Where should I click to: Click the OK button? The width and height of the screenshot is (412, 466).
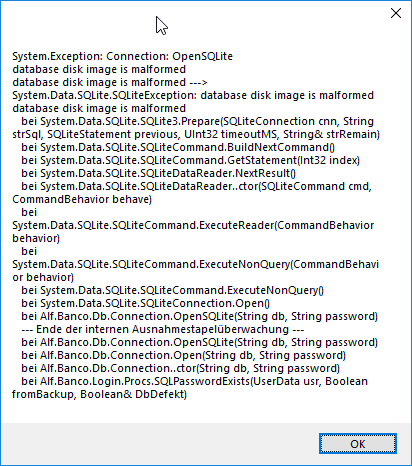[358, 444]
